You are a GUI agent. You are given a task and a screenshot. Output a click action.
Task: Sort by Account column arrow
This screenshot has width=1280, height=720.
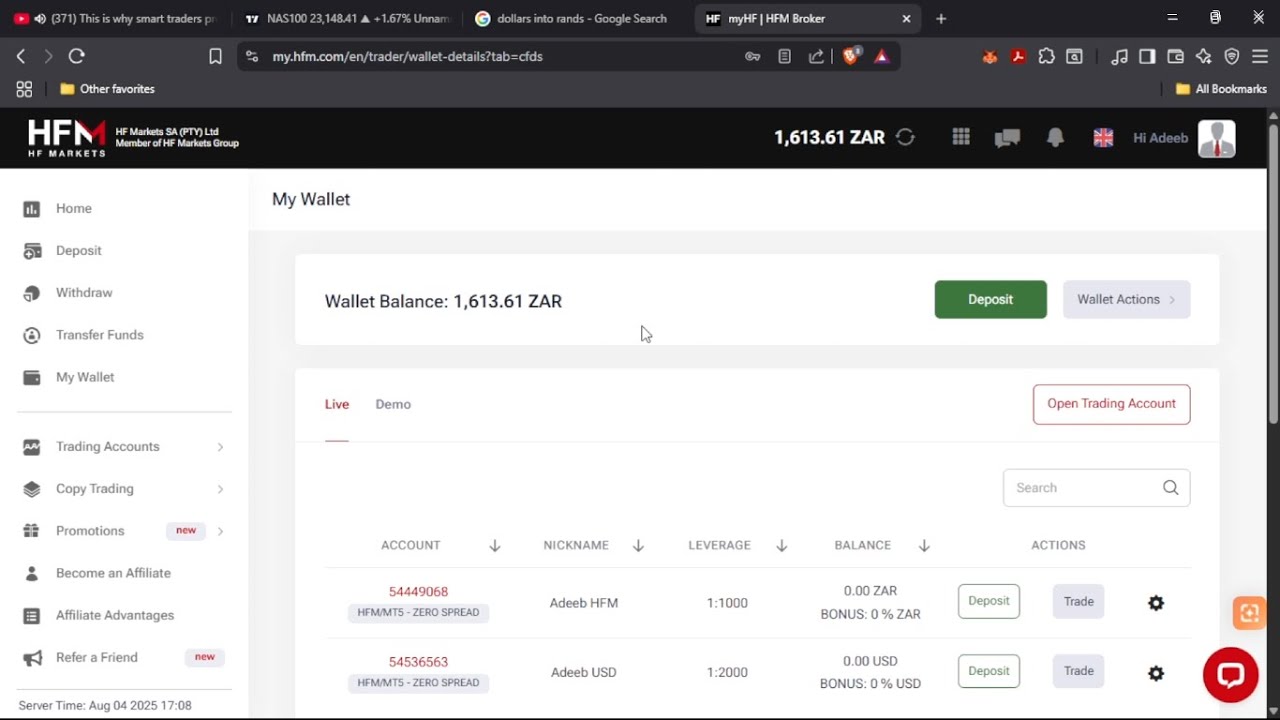[494, 546]
